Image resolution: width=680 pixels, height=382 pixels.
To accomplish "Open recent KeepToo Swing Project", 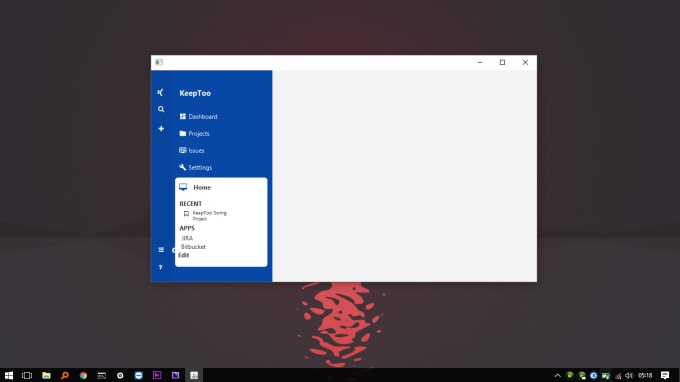I will 209,216.
